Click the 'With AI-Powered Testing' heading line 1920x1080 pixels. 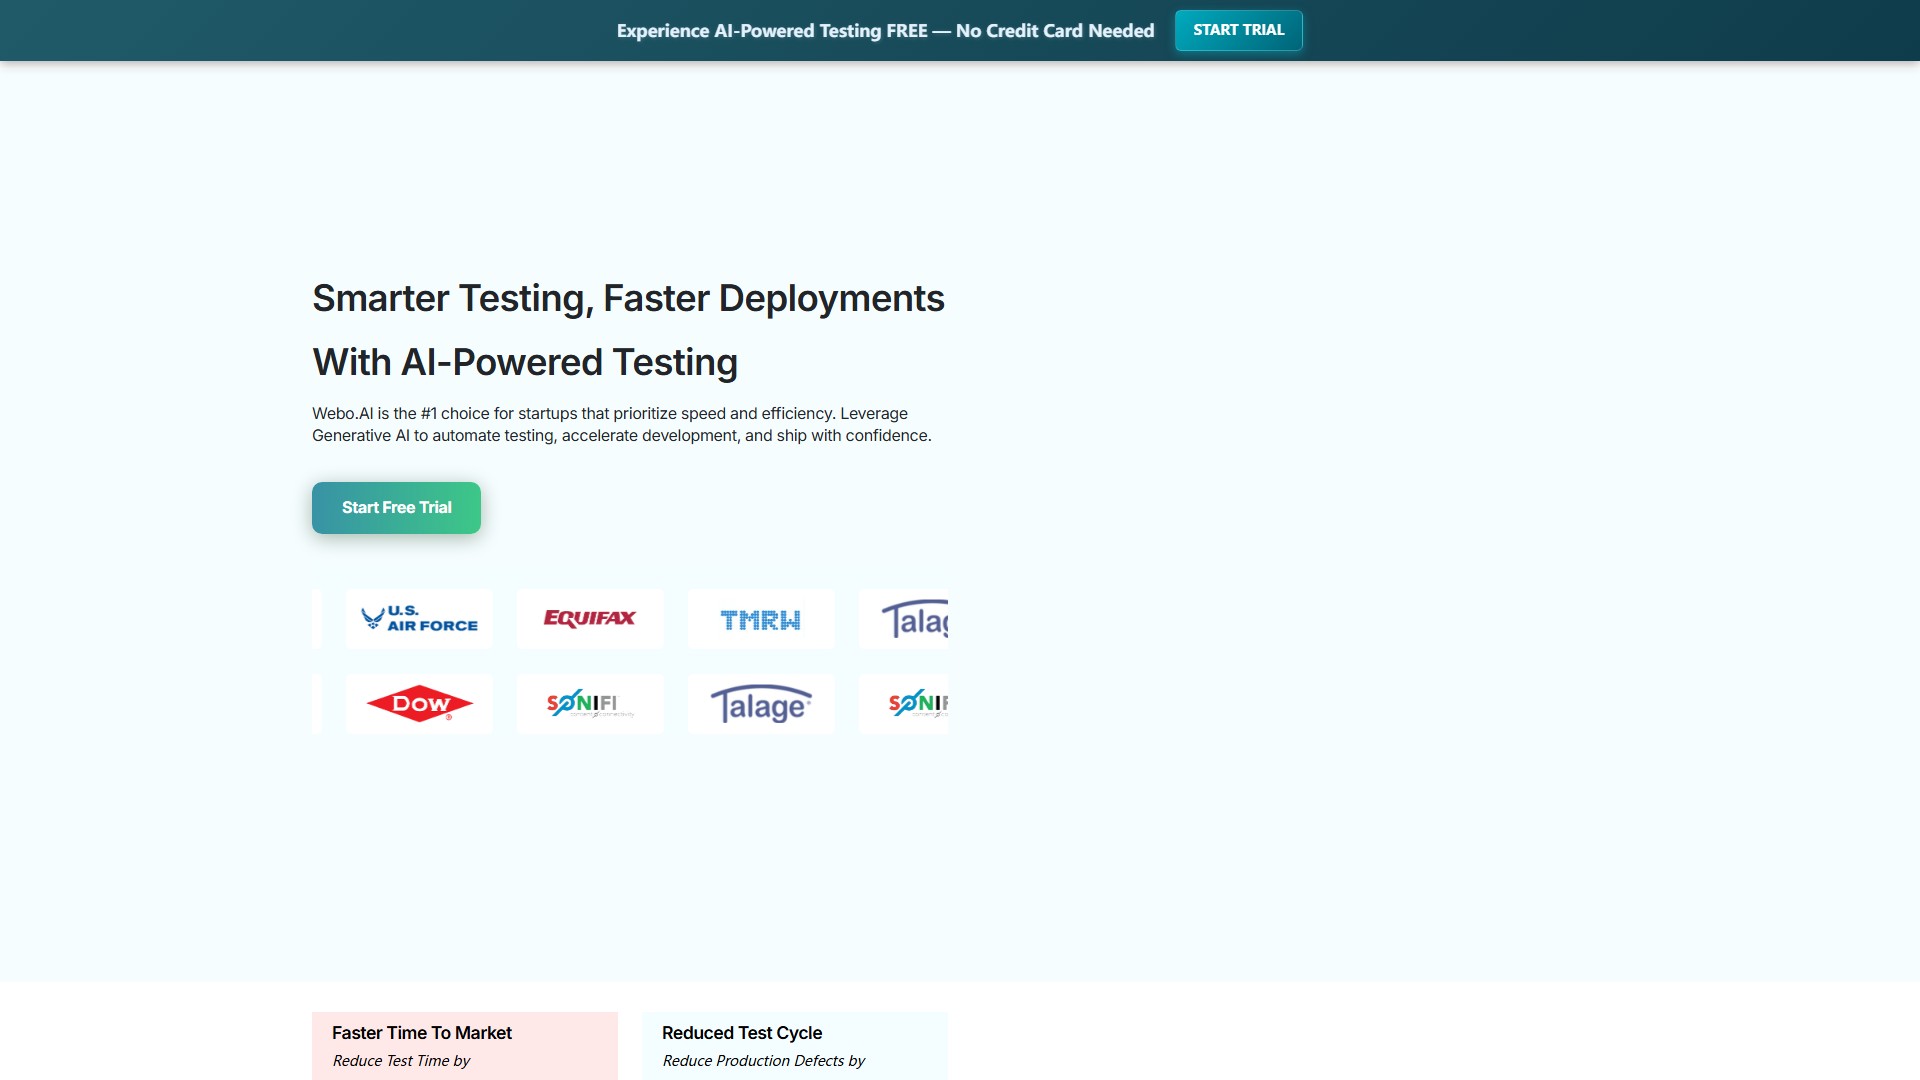525,362
